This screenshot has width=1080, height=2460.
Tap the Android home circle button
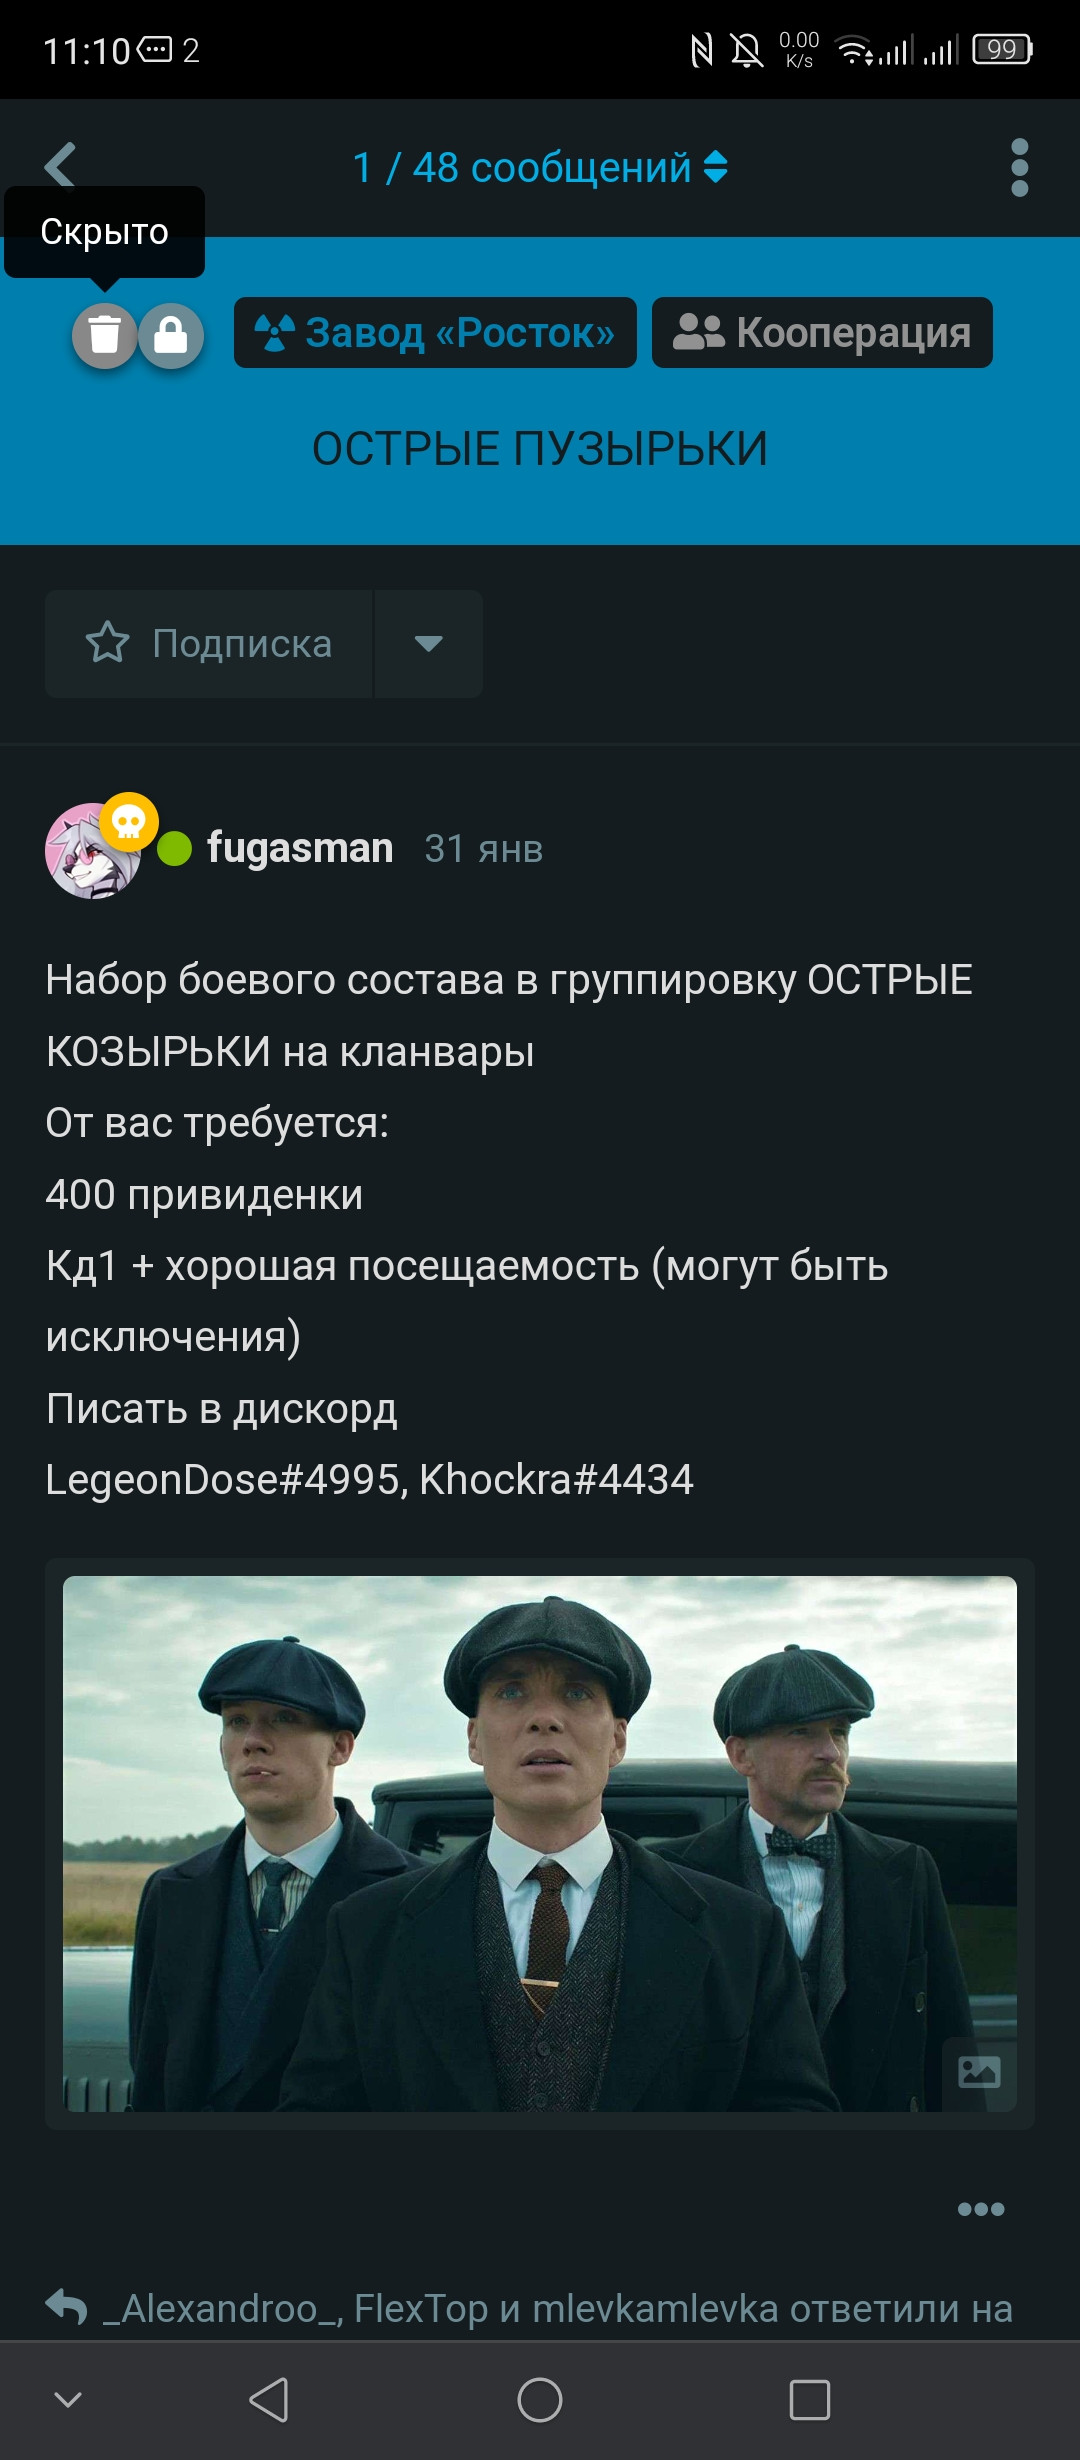(x=540, y=2399)
